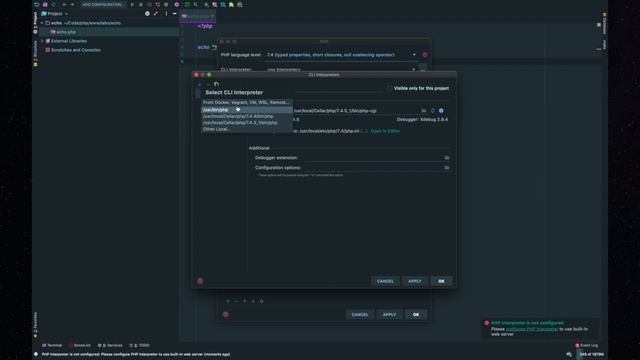The width and height of the screenshot is (640, 360).
Task: Click the copy interpreter icon in CLI dialog toolbar
Action: point(216,84)
